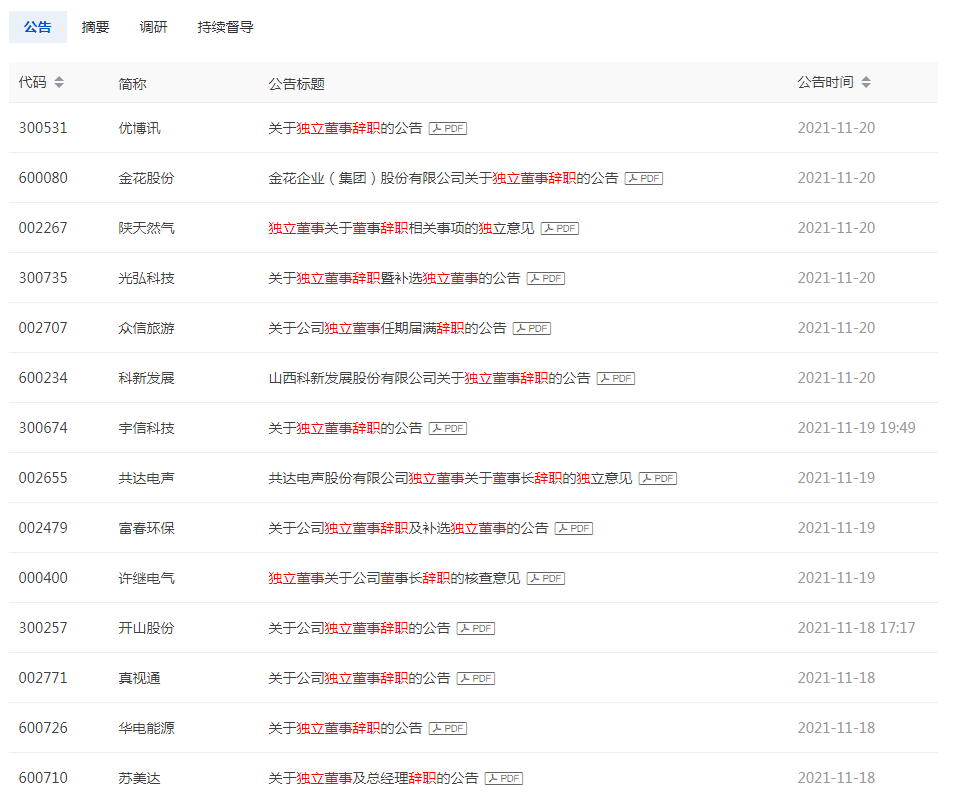Viewport: 955px width, 799px height.
Task: Open PDF icon for 优博讯 announcement
Action: tap(448, 128)
